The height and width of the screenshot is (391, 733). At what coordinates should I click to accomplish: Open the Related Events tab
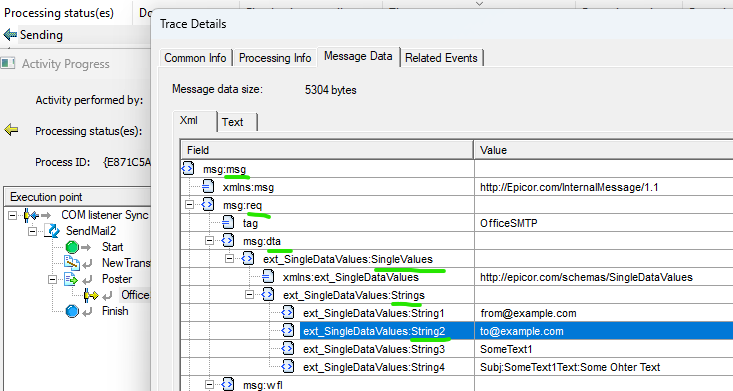[441, 58]
